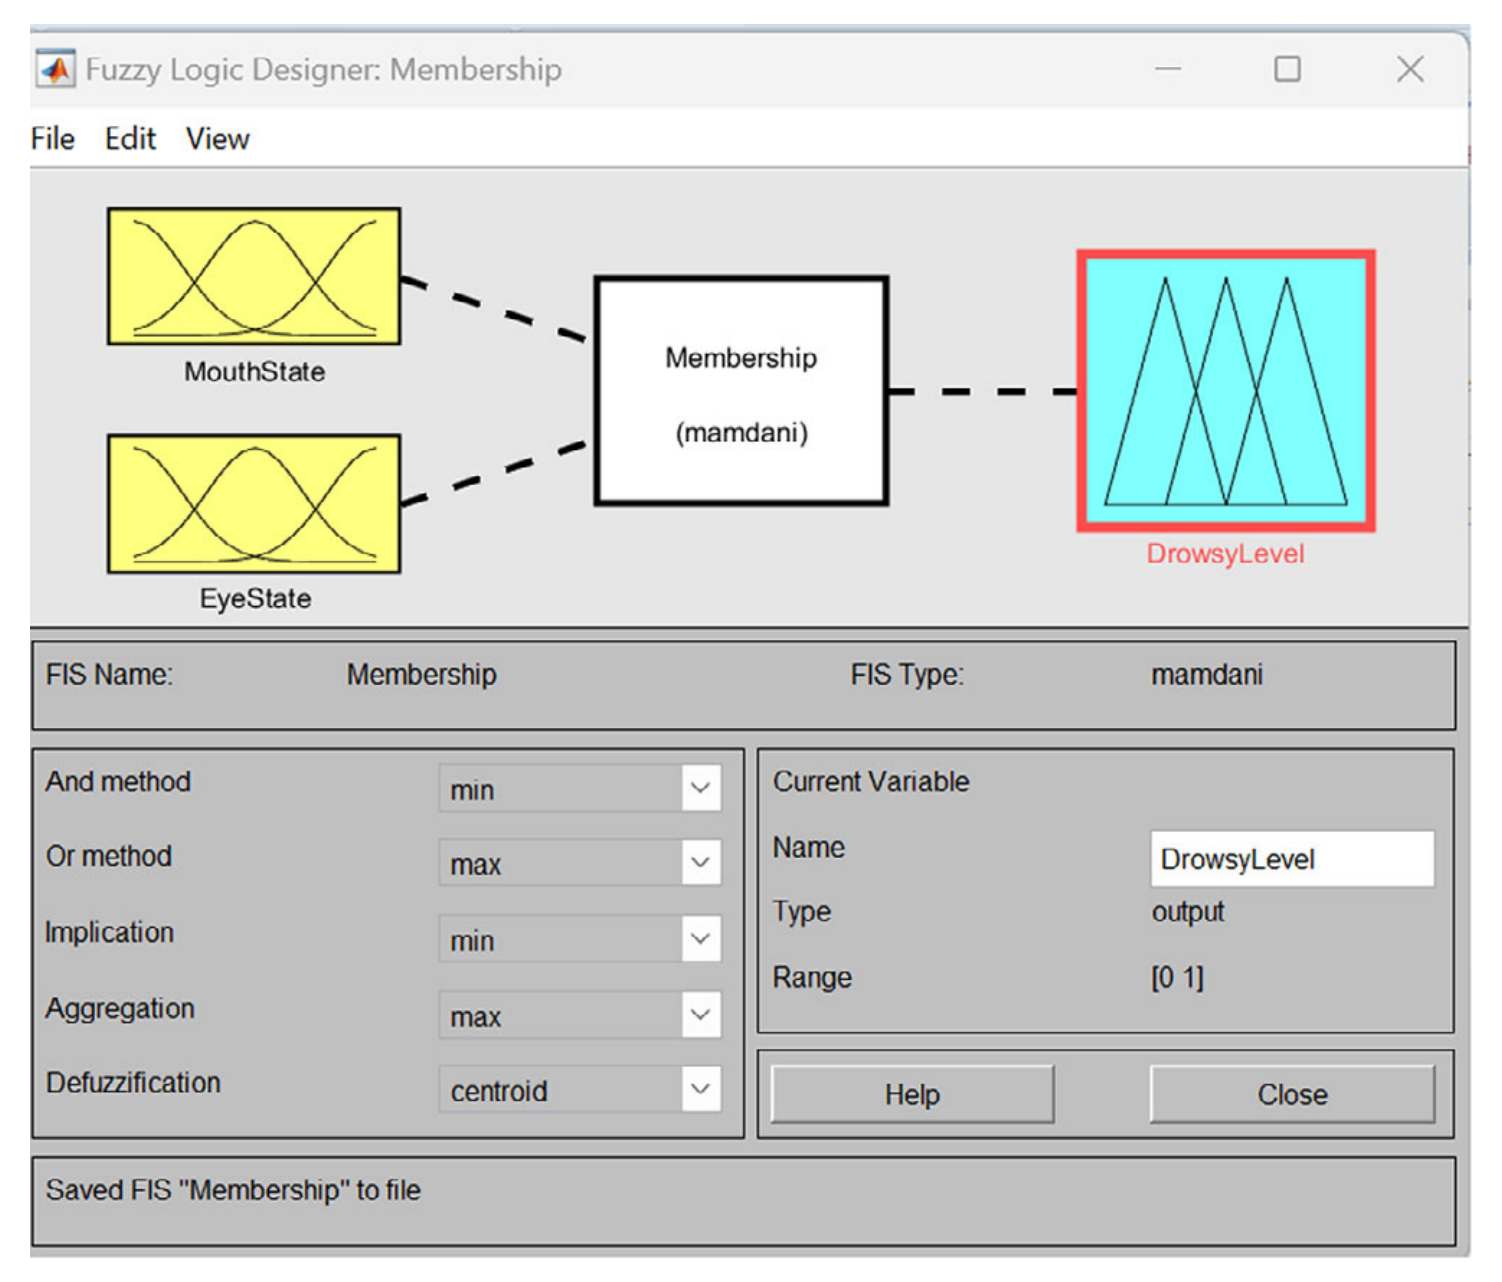Click the Close button

click(1293, 1094)
